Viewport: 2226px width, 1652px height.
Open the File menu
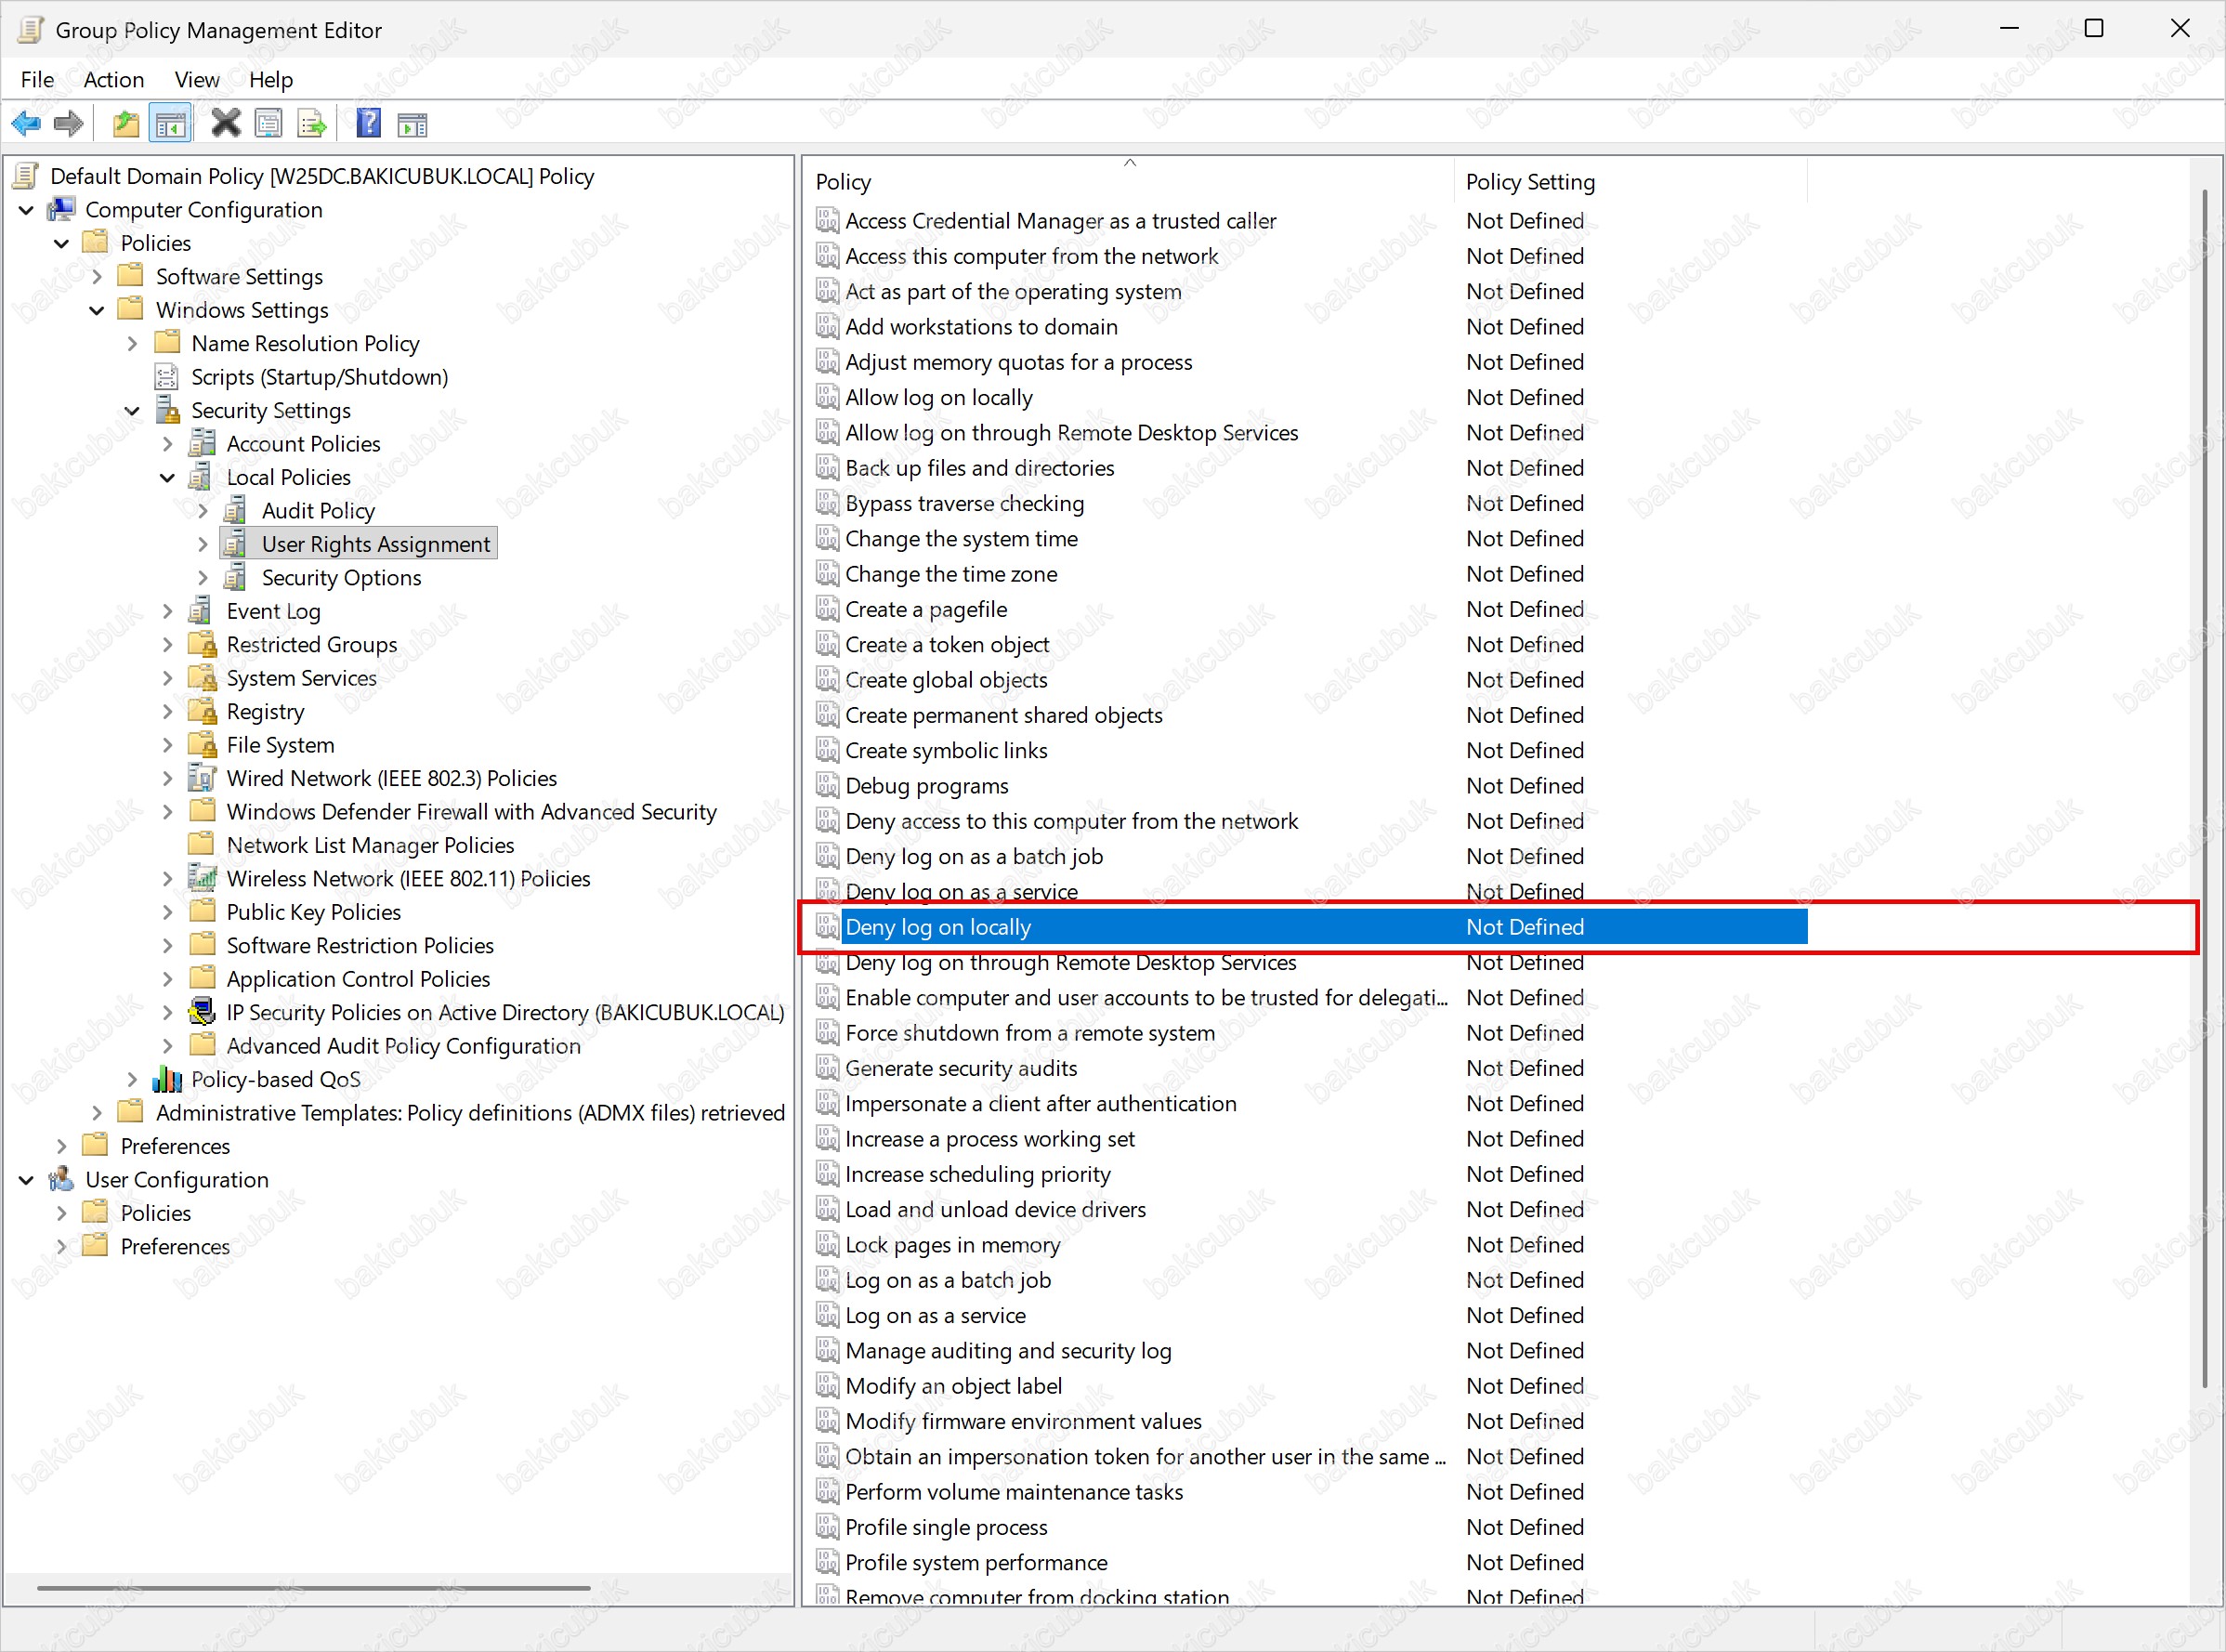[x=37, y=79]
